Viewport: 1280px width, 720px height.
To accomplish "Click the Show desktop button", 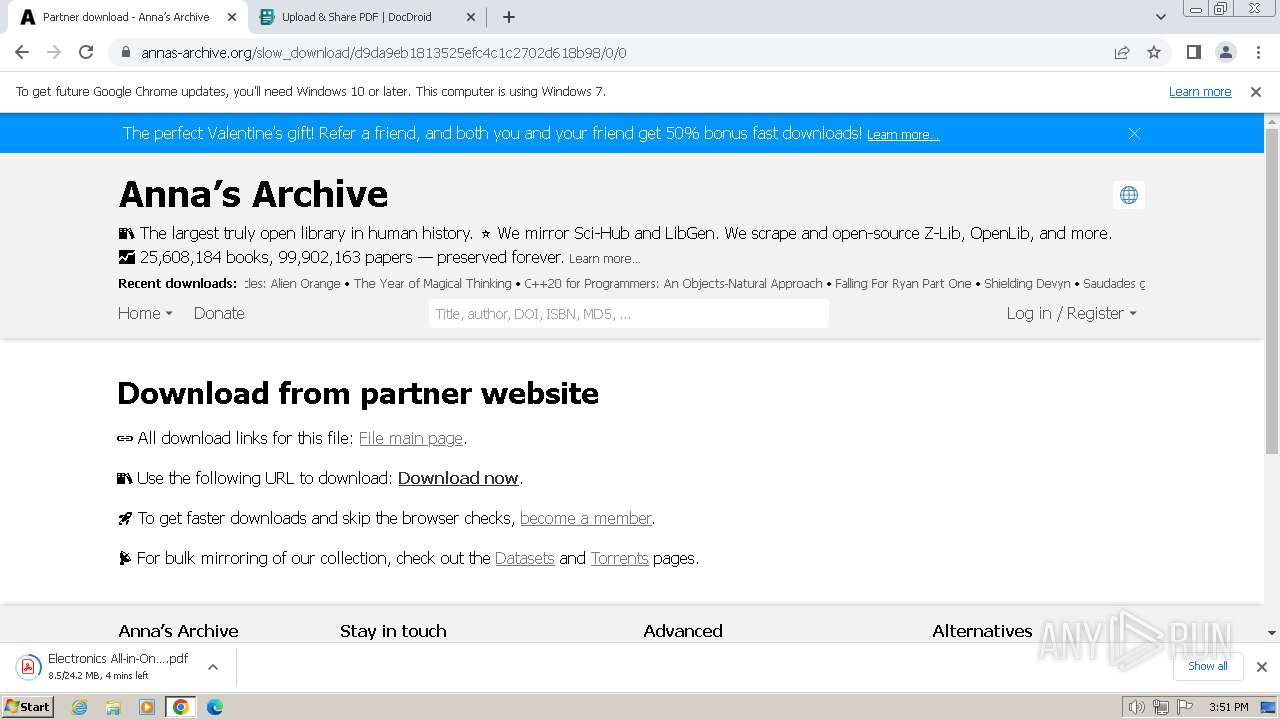I will pos(1268,707).
